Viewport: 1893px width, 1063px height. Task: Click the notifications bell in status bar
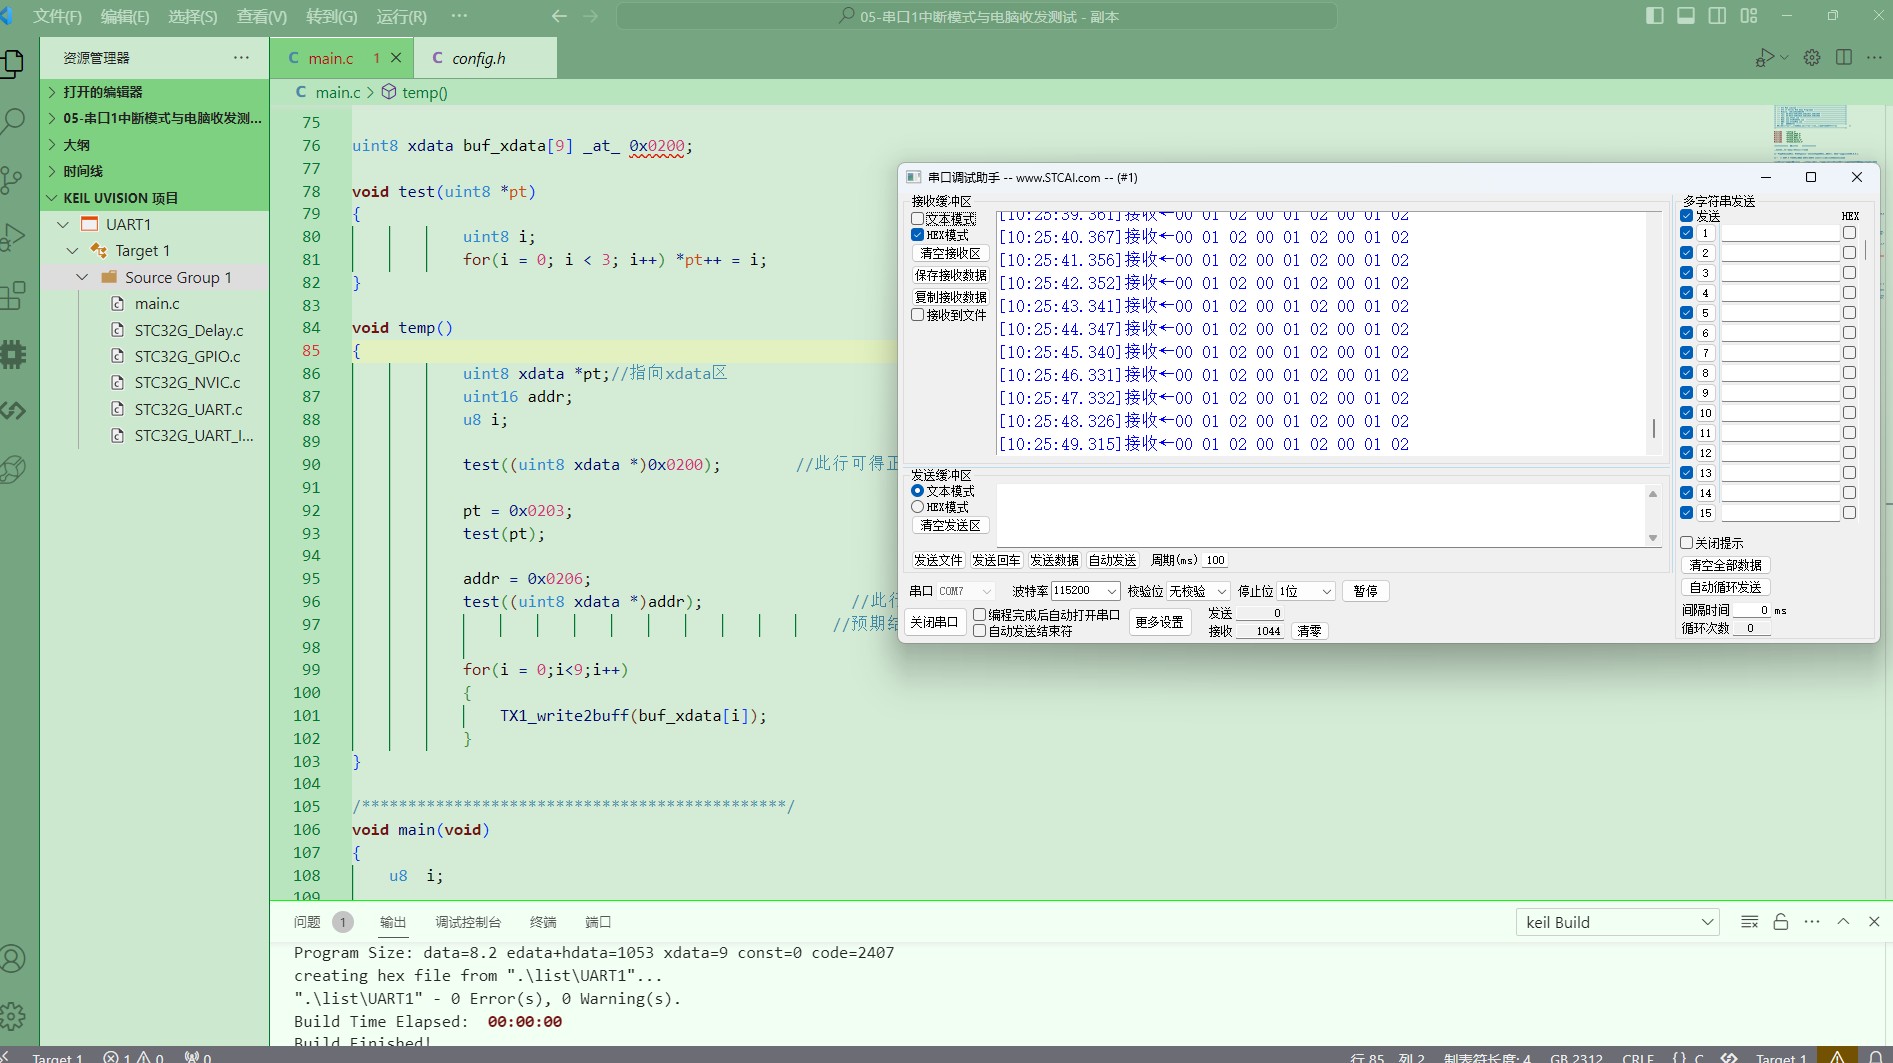[1876, 1057]
